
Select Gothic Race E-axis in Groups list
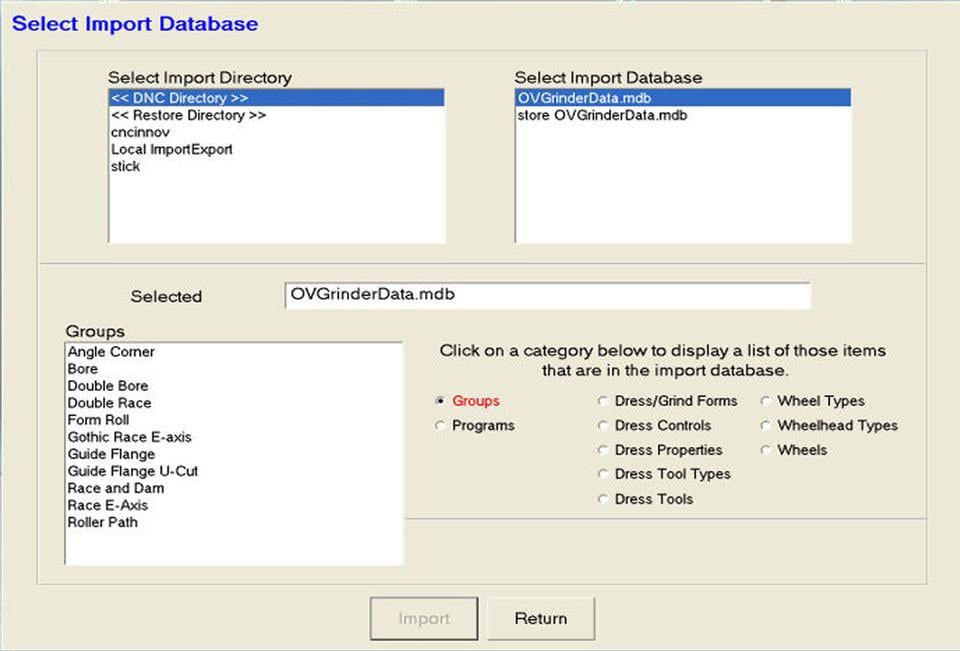click(x=129, y=437)
